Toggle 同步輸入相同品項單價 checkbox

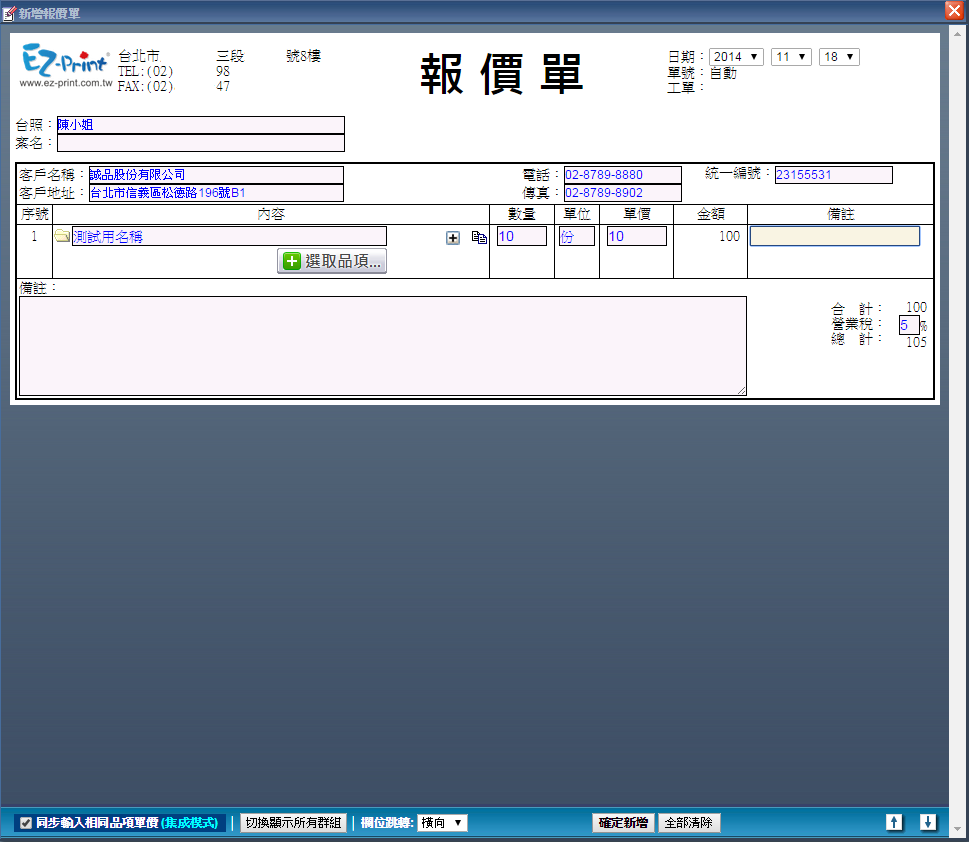pos(26,823)
